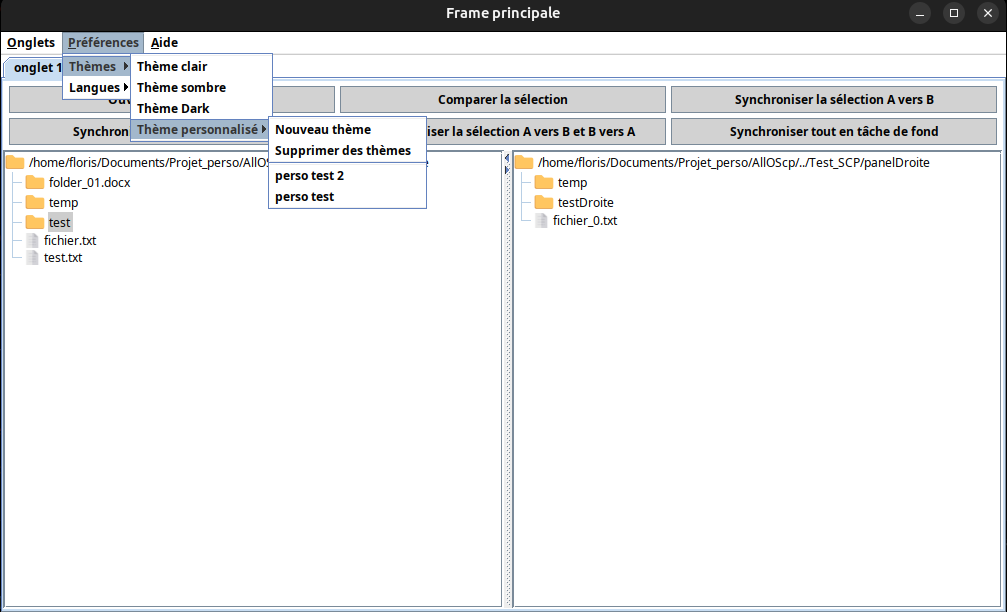Click the right panel root folder icon
Viewport: 1007px width, 612px height.
(x=524, y=162)
